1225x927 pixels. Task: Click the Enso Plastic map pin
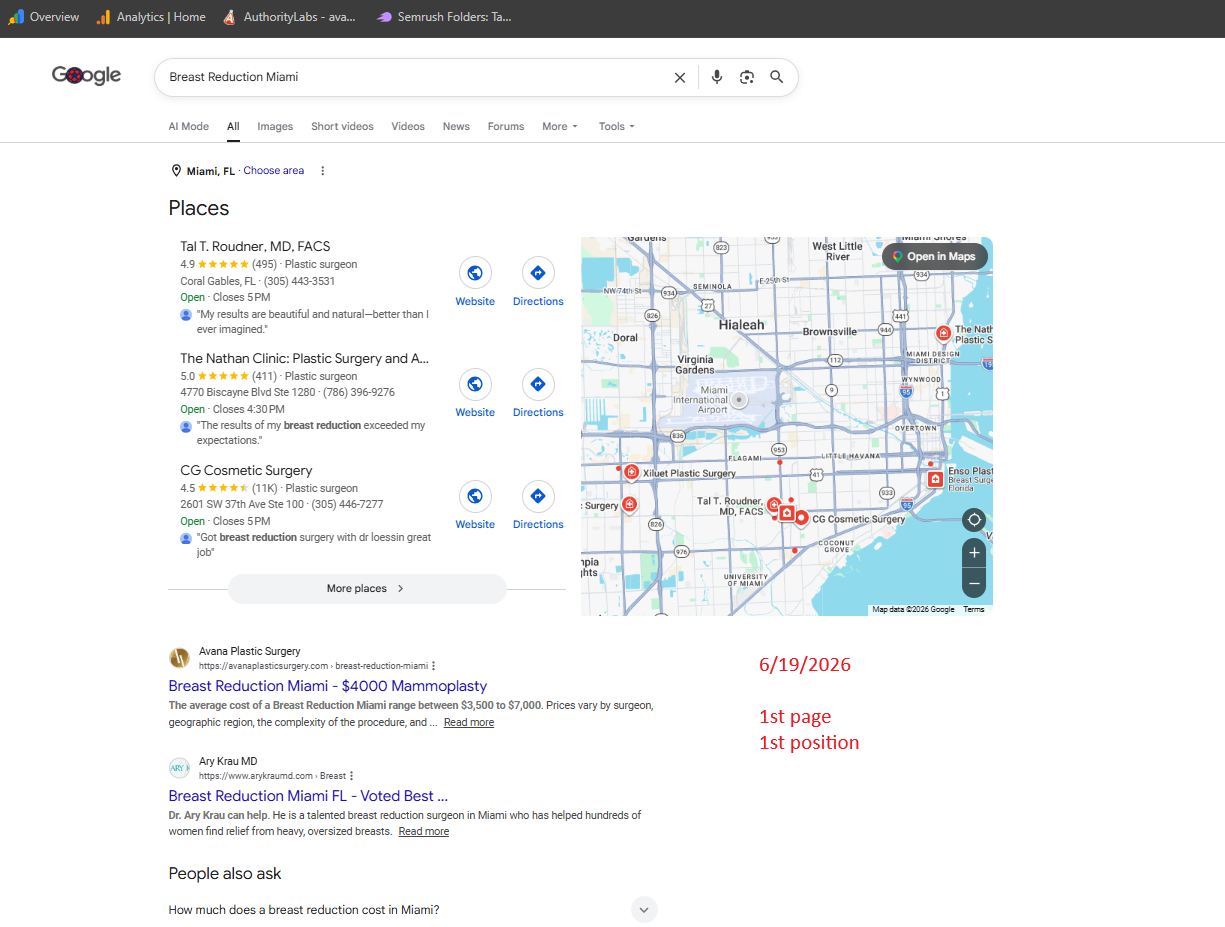(935, 479)
